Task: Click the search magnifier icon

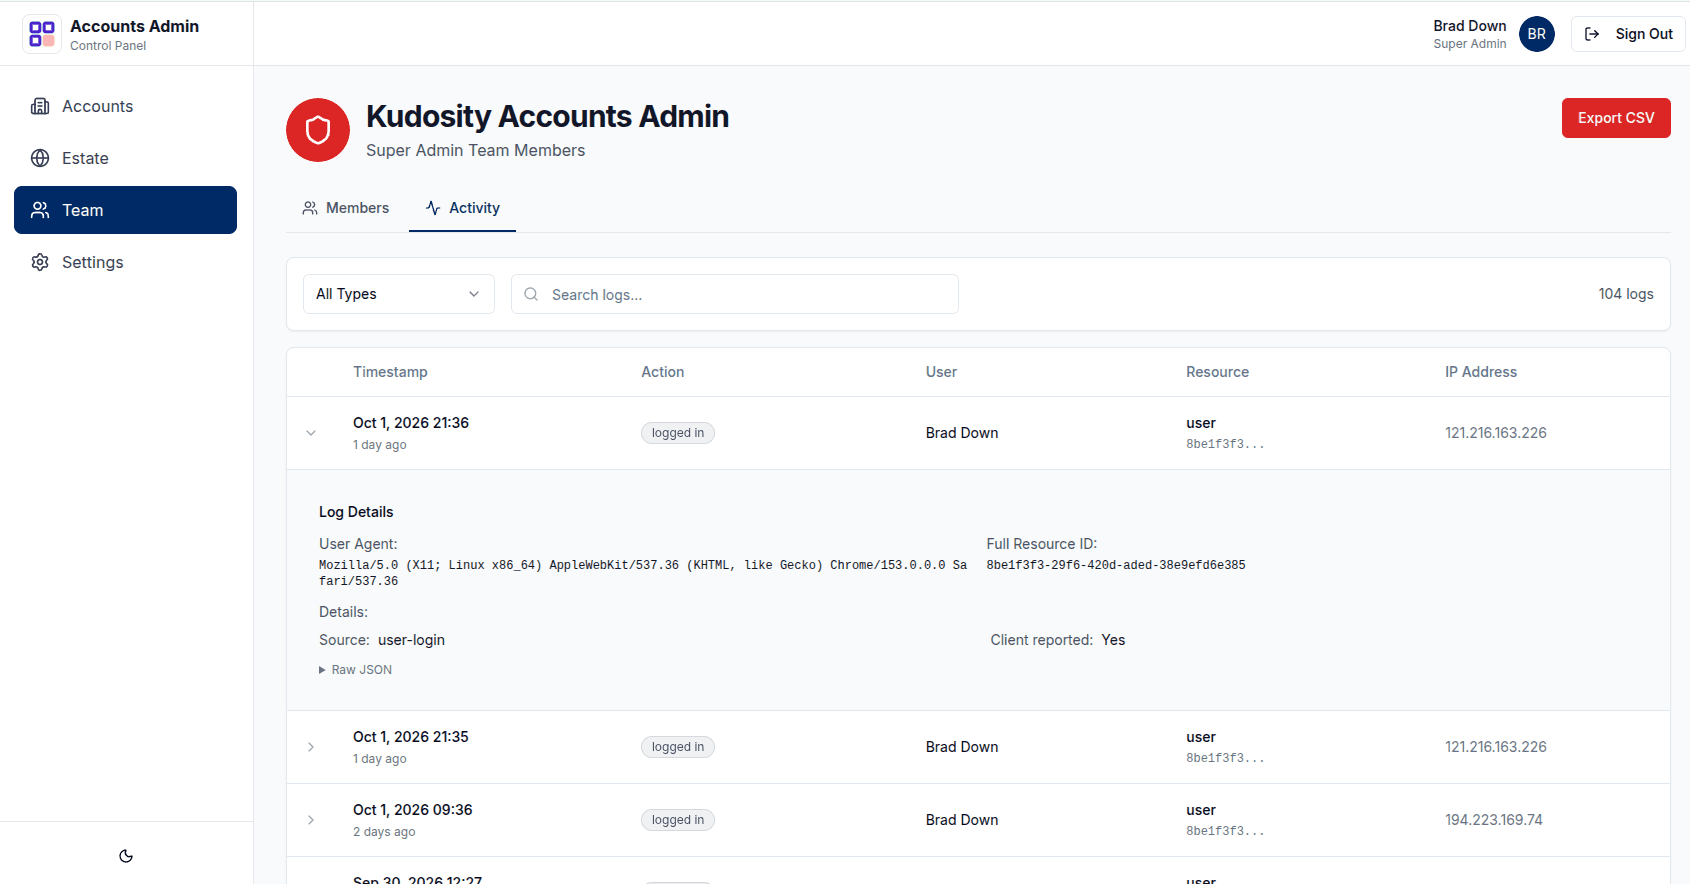Action: pos(531,294)
